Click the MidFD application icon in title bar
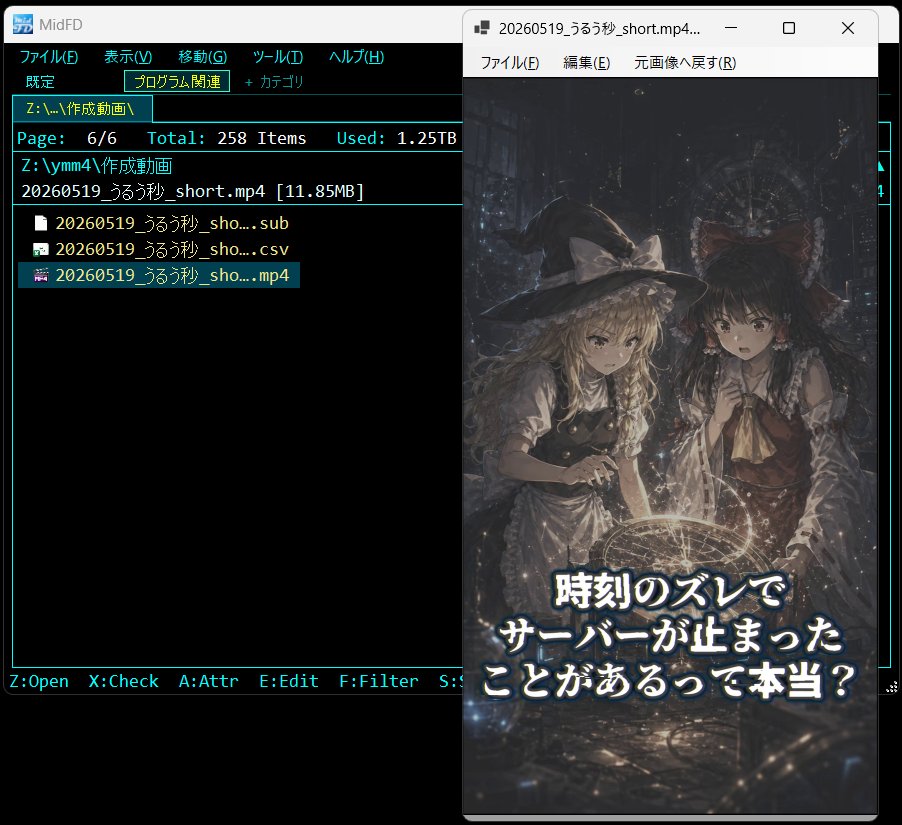Image resolution: width=902 pixels, height=825 pixels. click(22, 25)
